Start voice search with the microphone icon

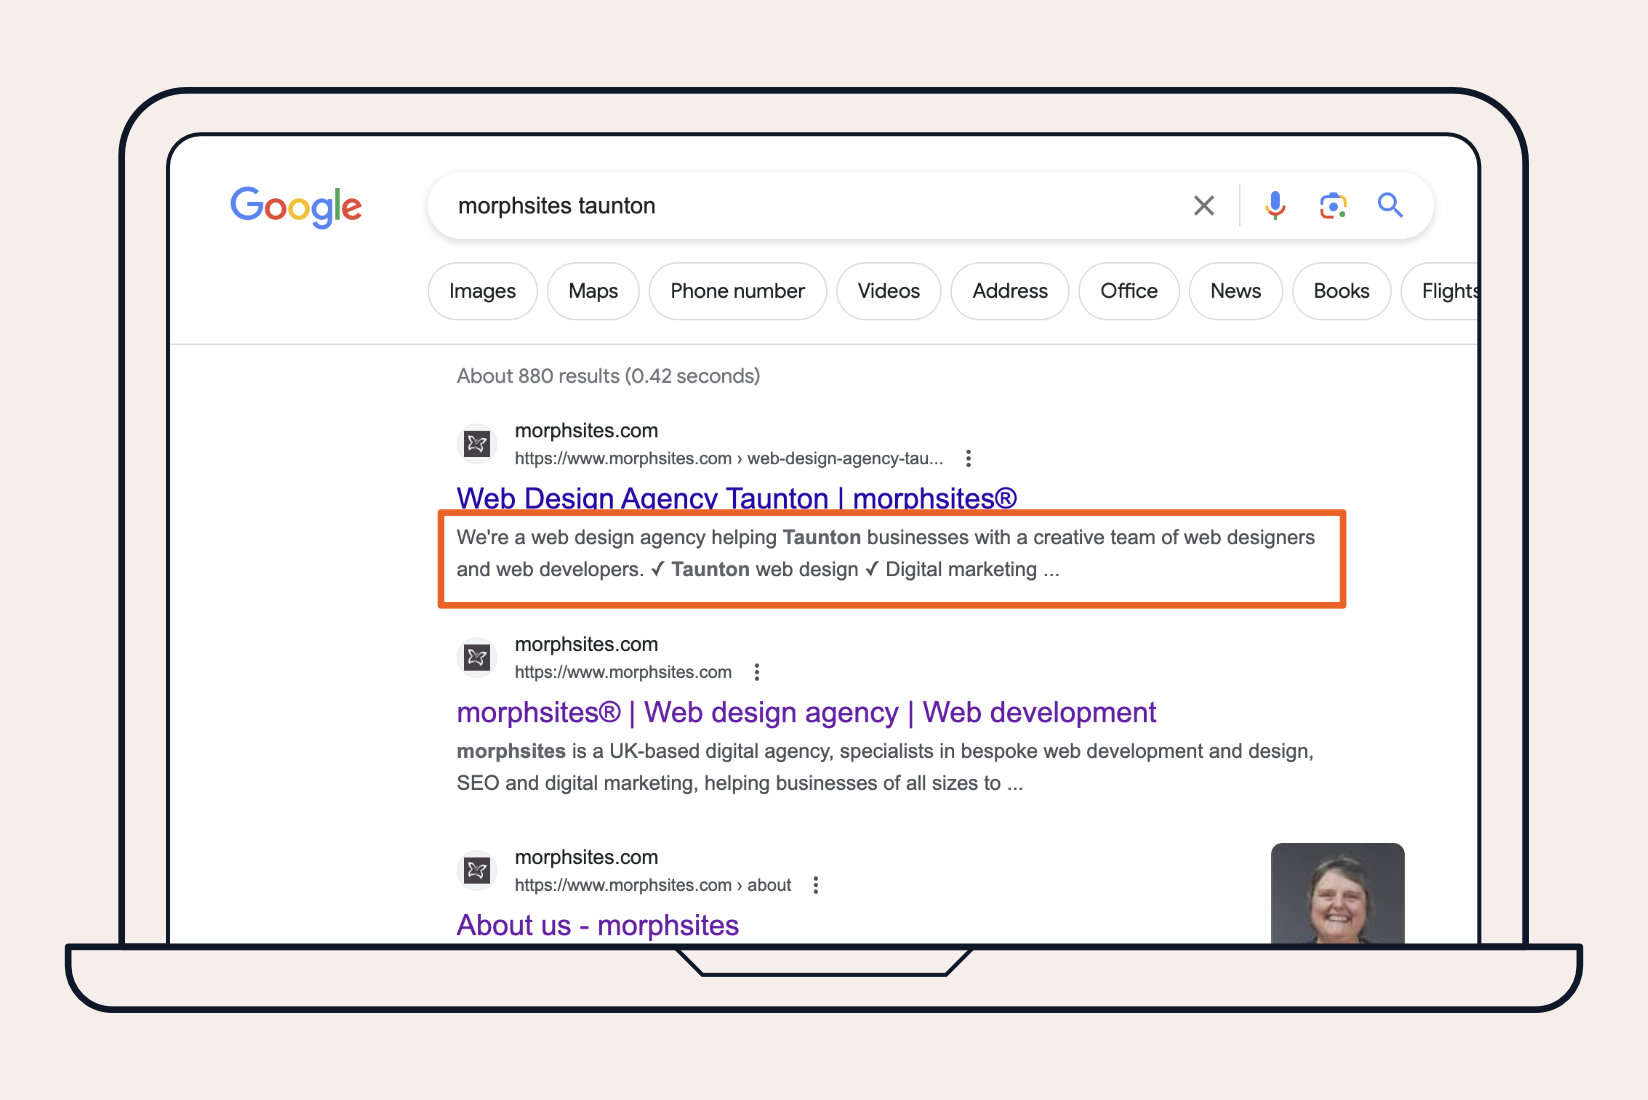tap(1275, 205)
